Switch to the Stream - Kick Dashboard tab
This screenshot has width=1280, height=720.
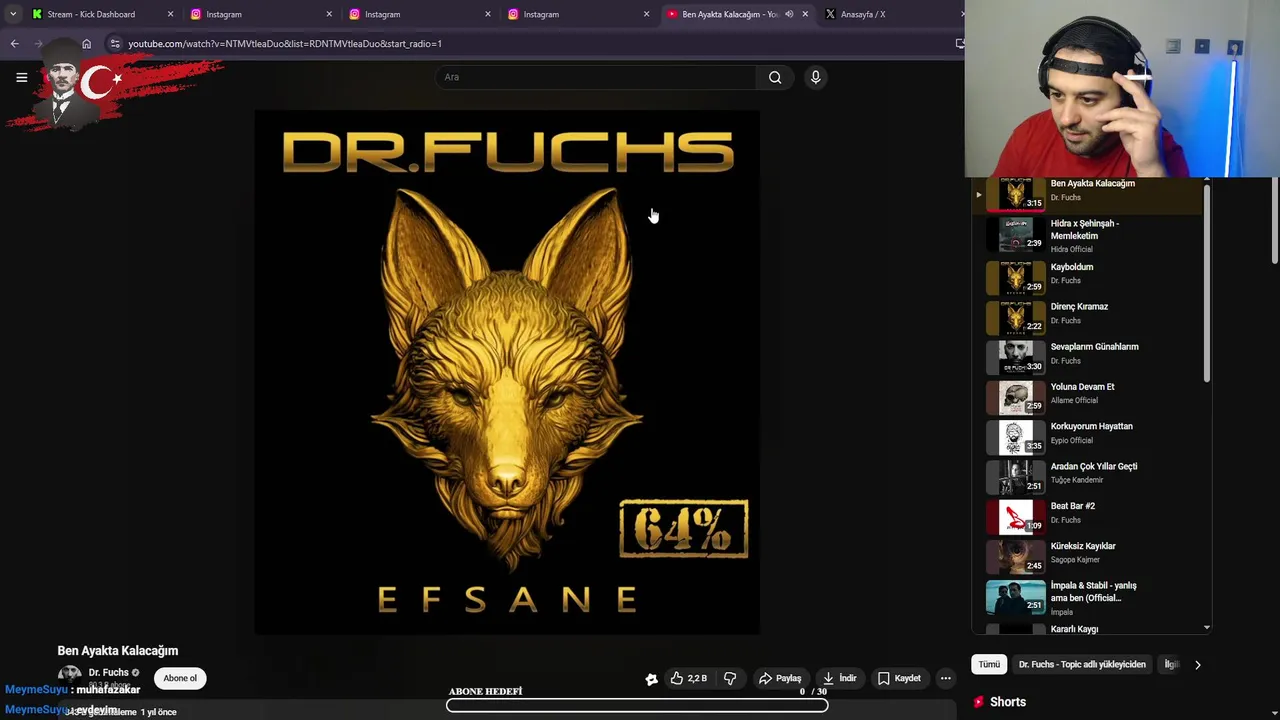pyautogui.click(x=103, y=14)
